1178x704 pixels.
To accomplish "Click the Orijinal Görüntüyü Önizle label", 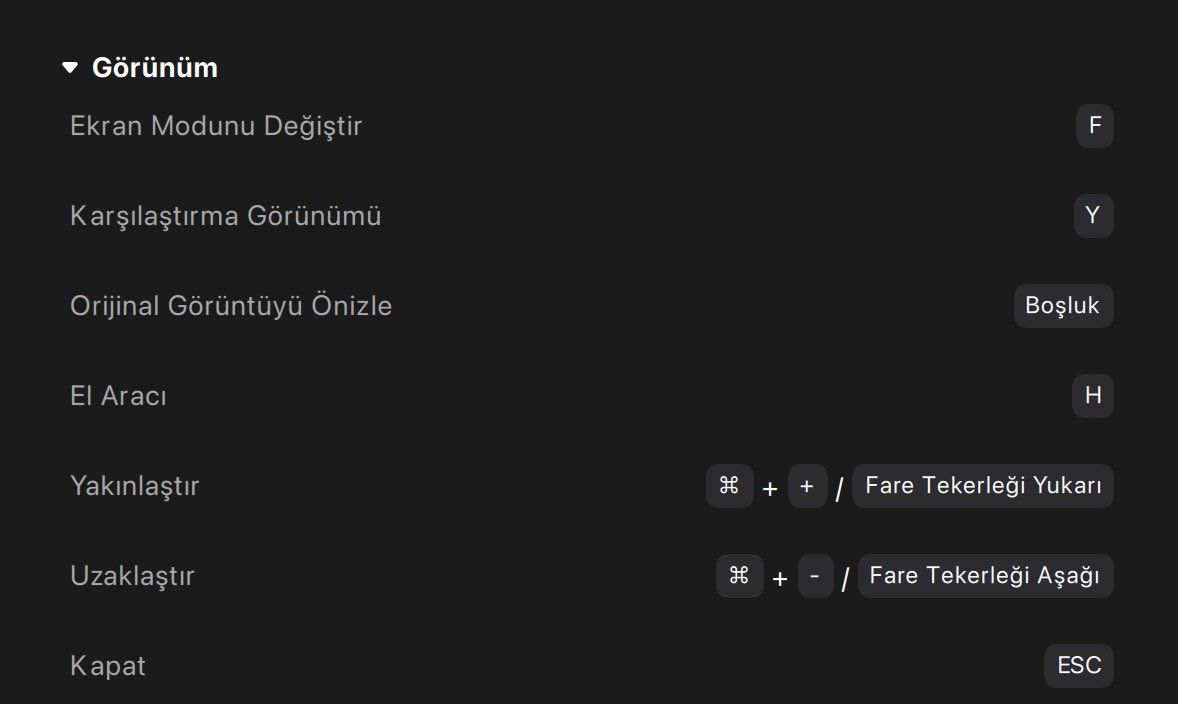I will [230, 306].
